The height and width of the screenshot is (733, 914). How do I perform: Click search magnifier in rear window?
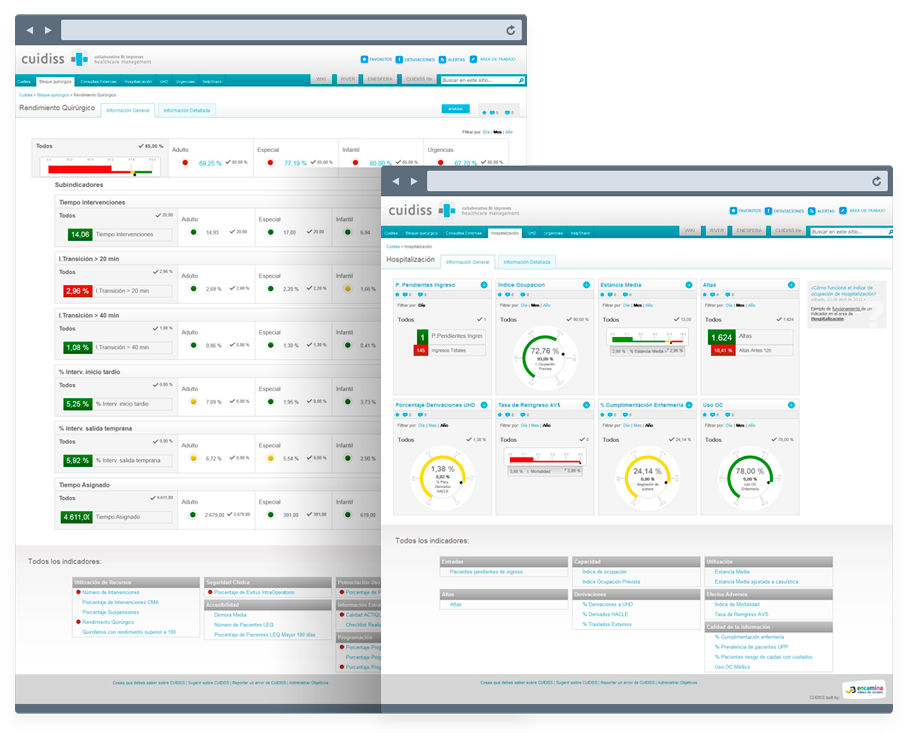coord(521,80)
